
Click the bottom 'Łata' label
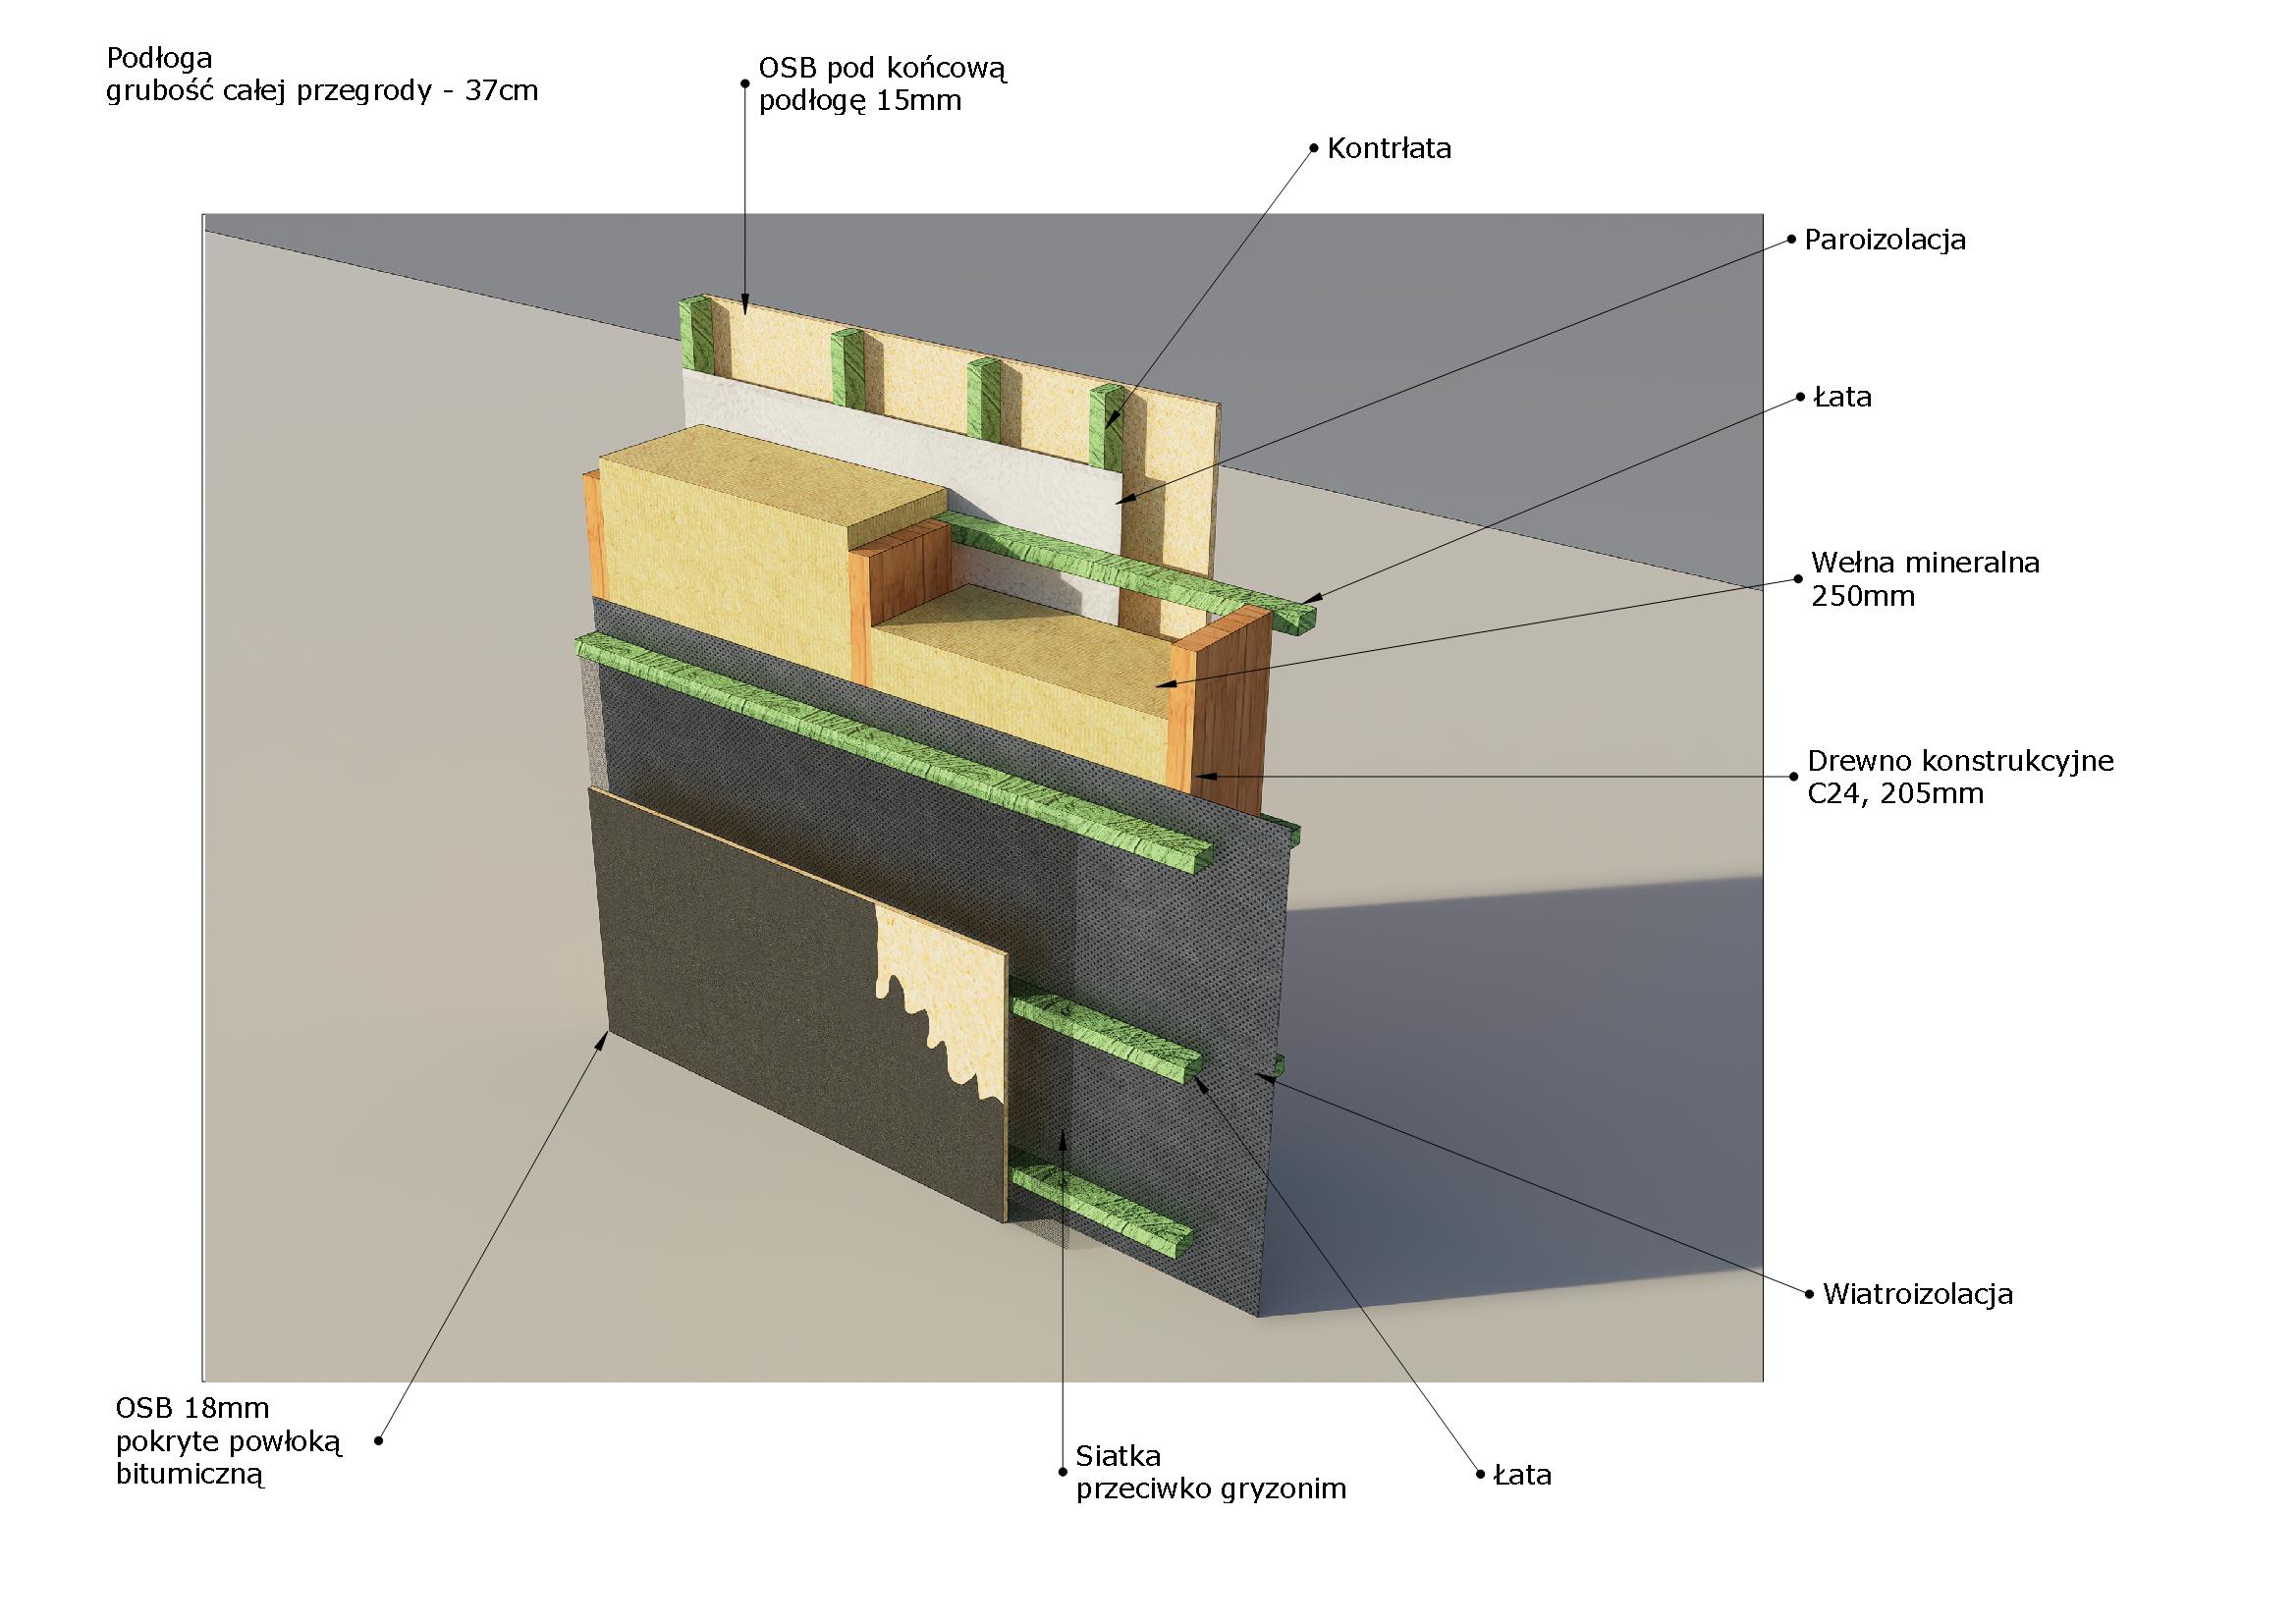pos(1522,1475)
